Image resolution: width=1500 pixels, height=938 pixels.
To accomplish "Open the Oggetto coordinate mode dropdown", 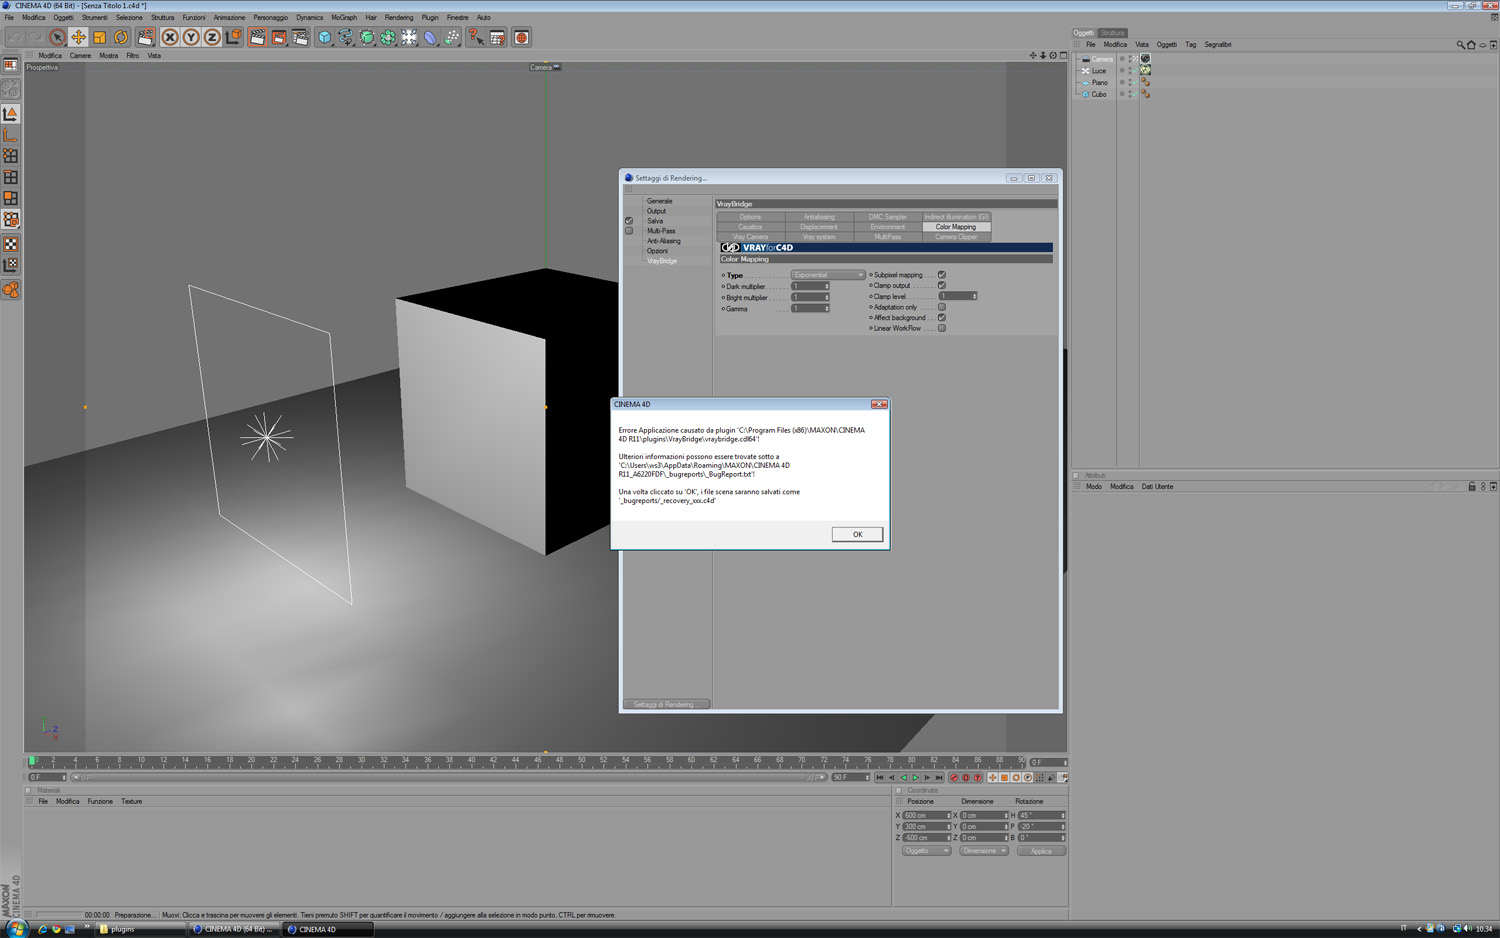I will coord(926,851).
